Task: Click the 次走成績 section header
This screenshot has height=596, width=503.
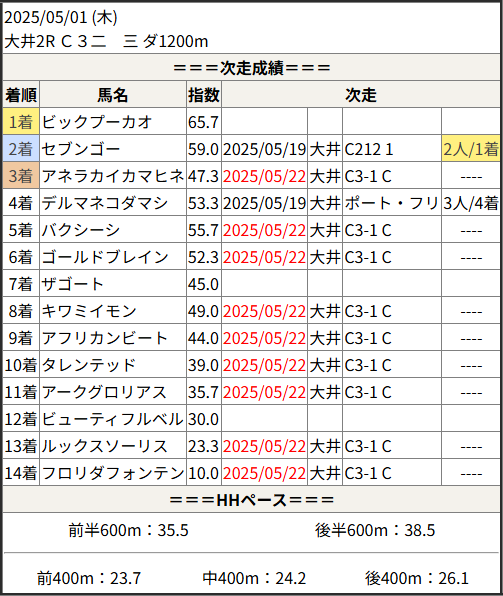Action: tap(251, 68)
